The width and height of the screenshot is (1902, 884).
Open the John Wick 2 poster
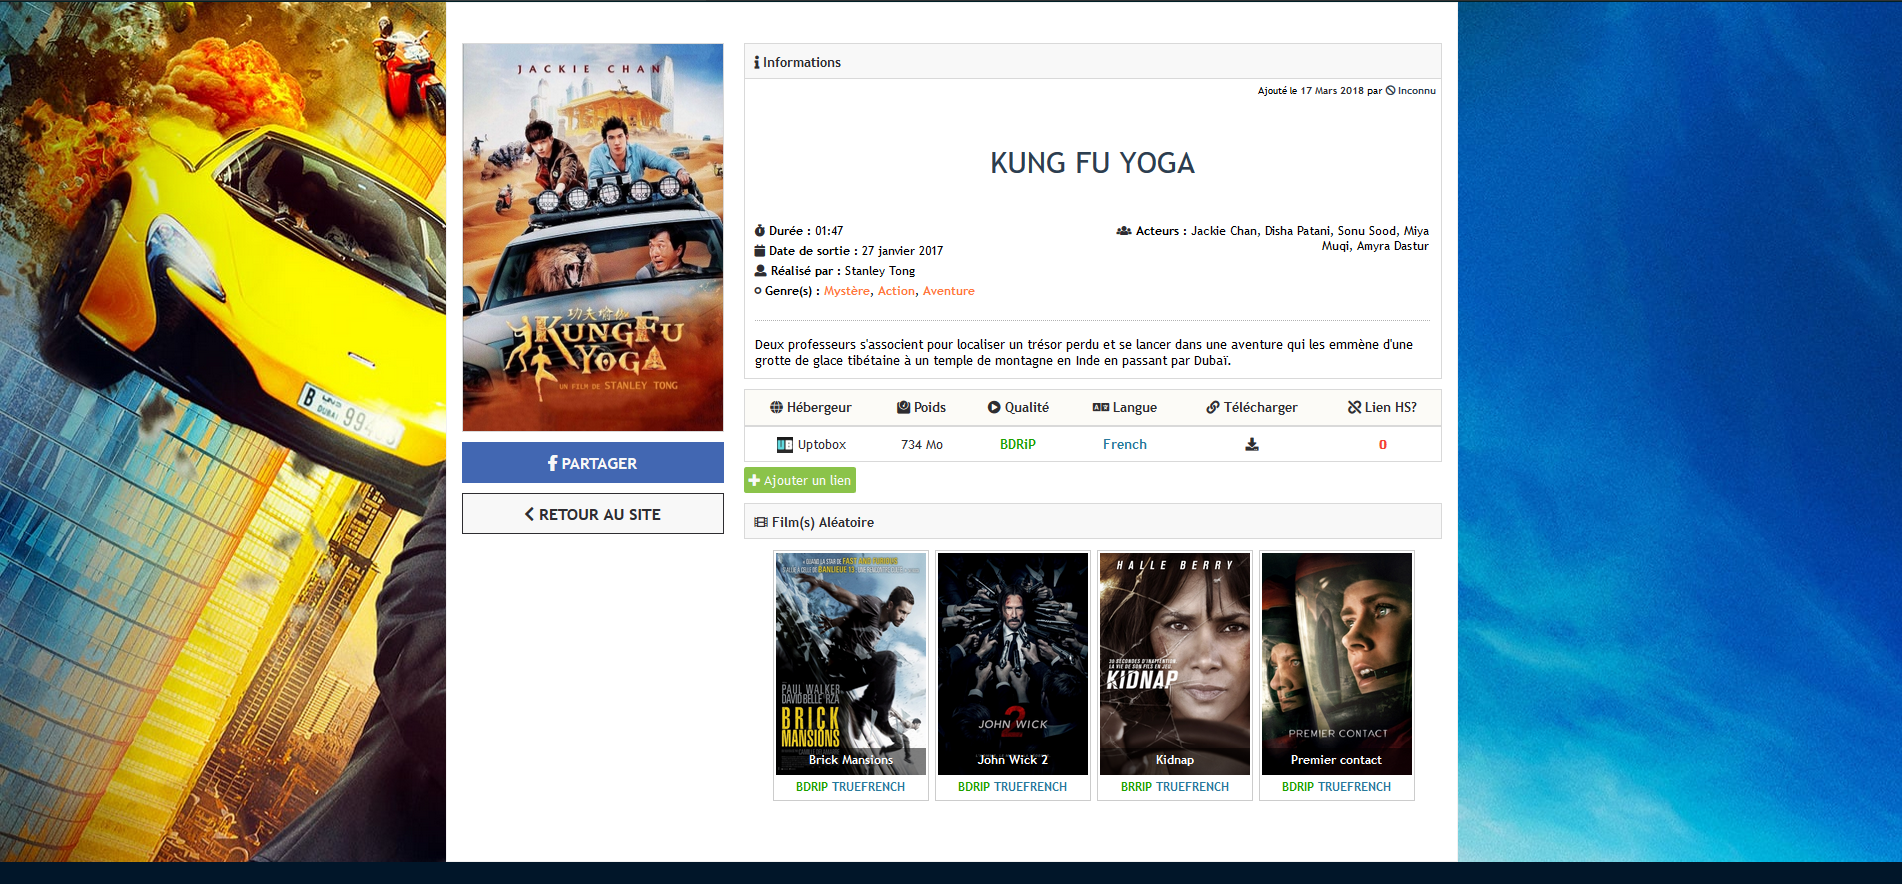point(1013,663)
